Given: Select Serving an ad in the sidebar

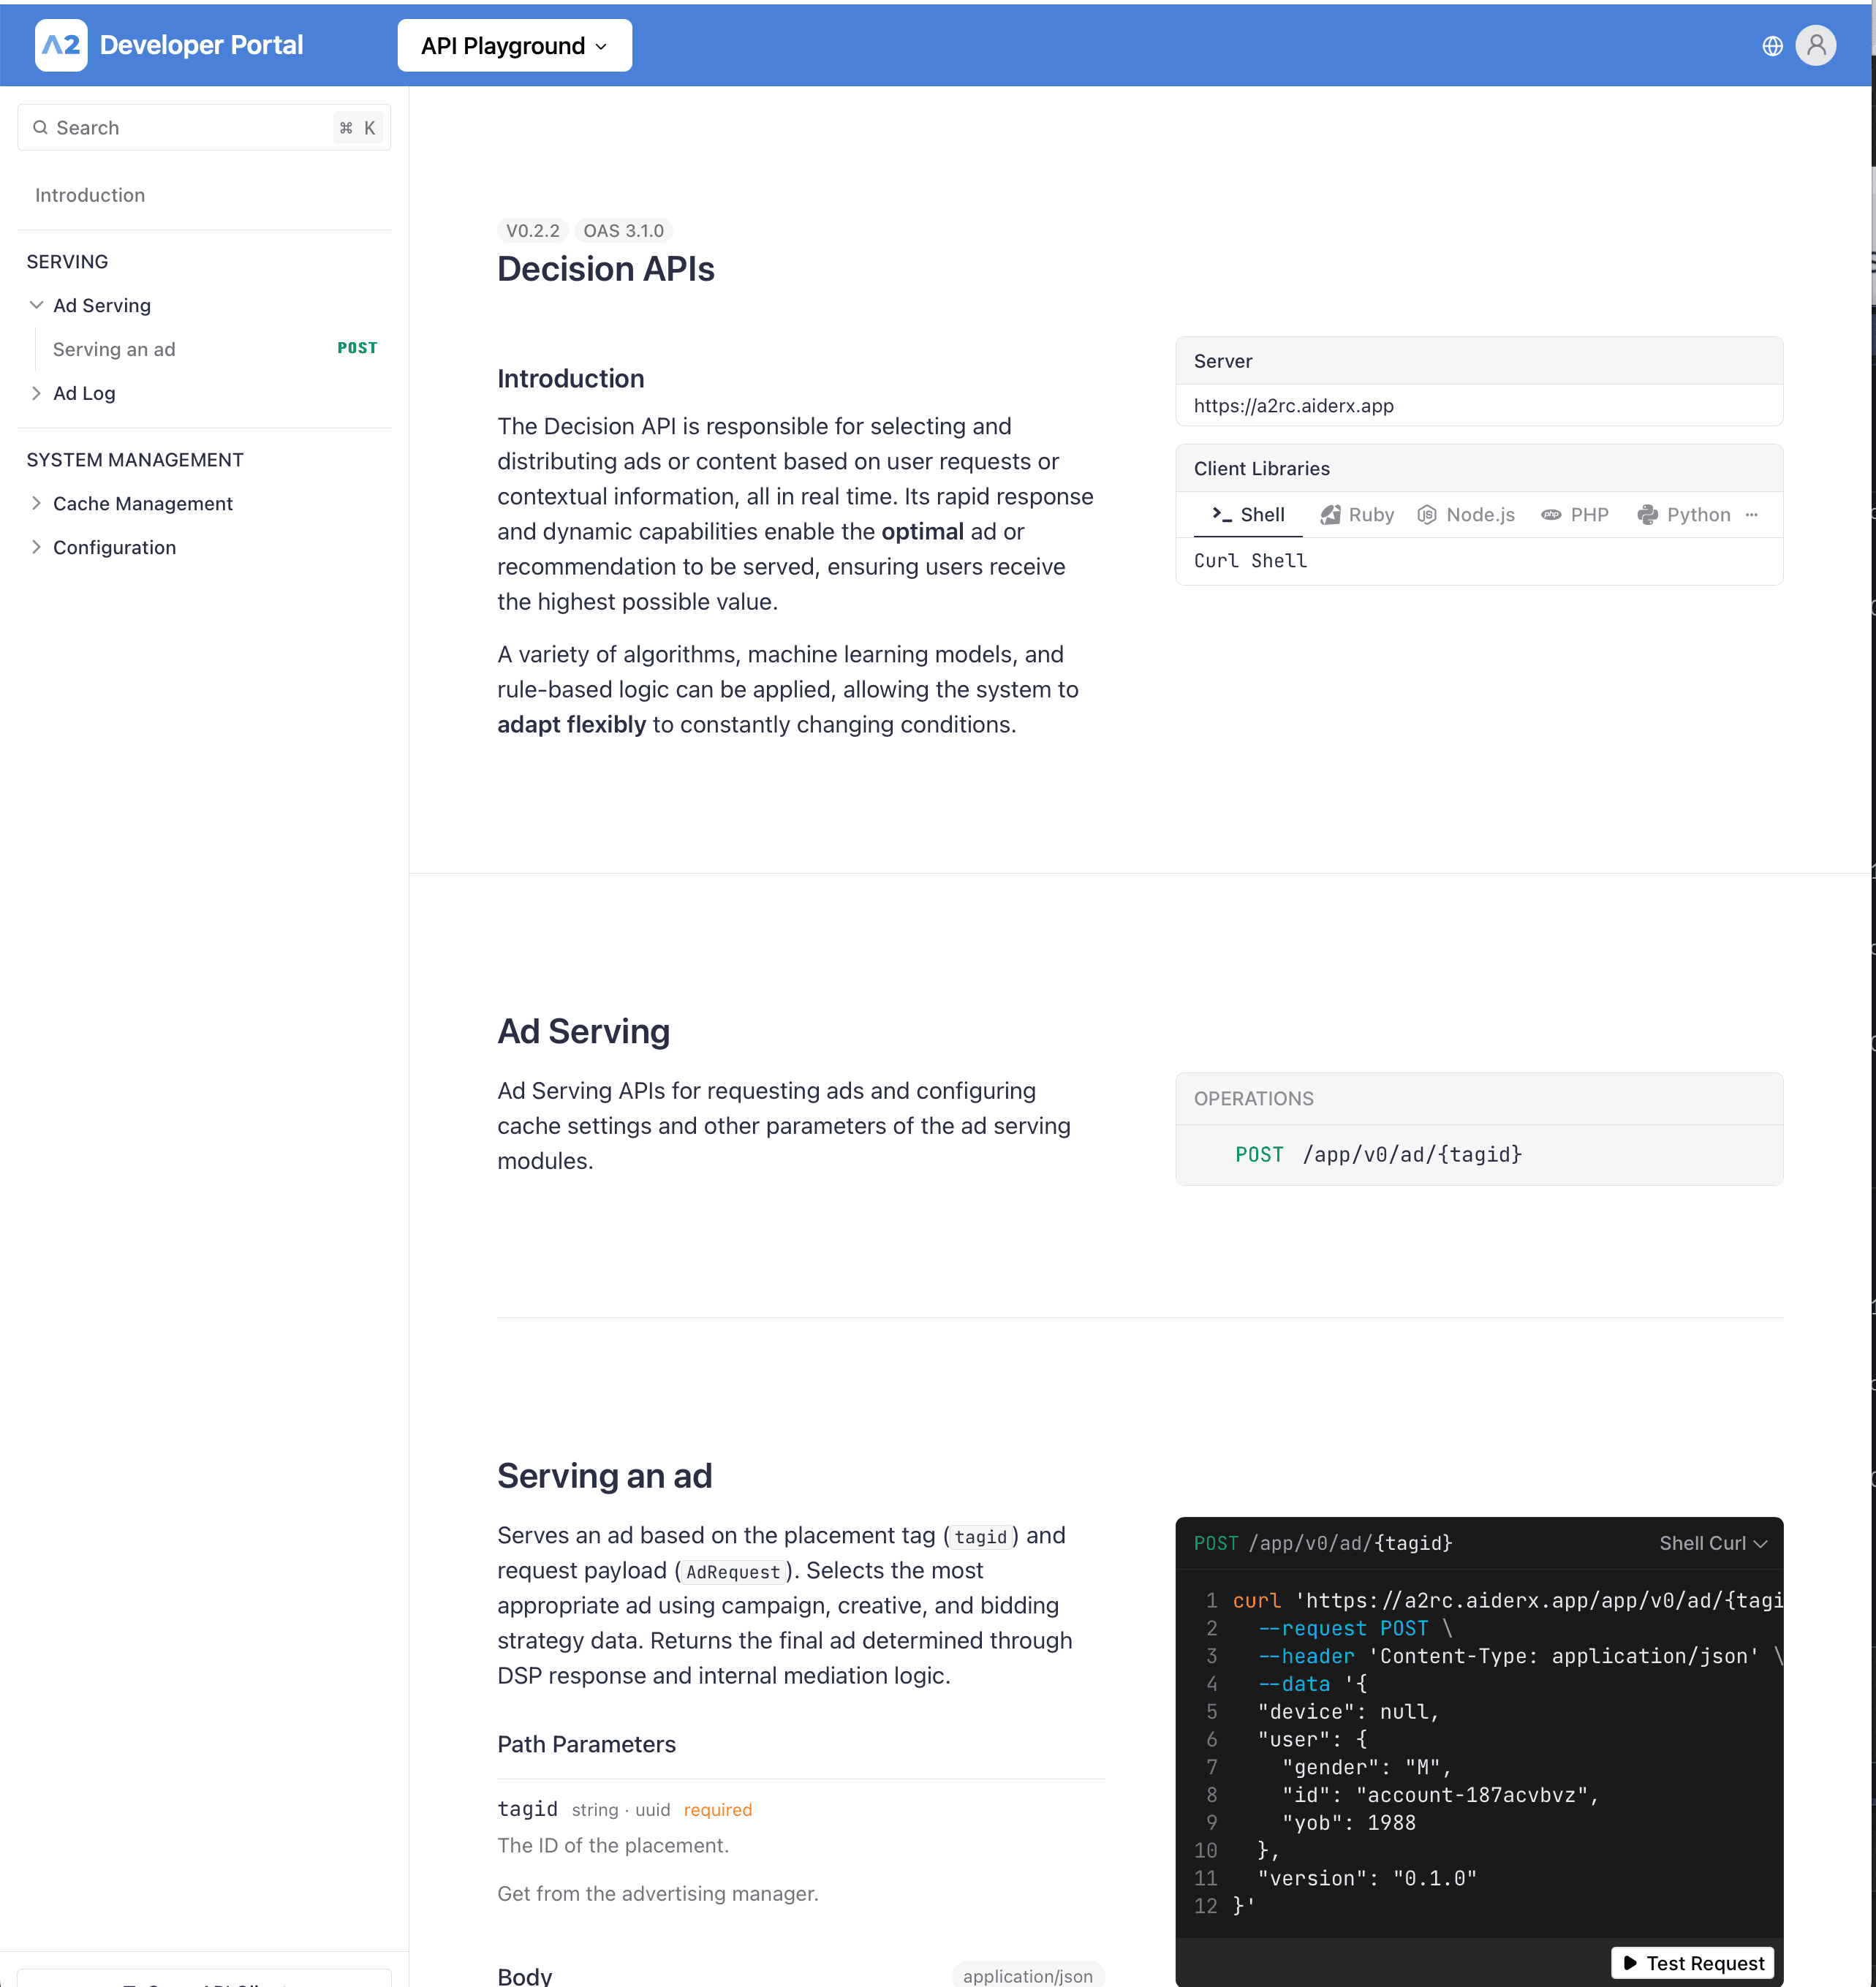Looking at the screenshot, I should coord(114,349).
